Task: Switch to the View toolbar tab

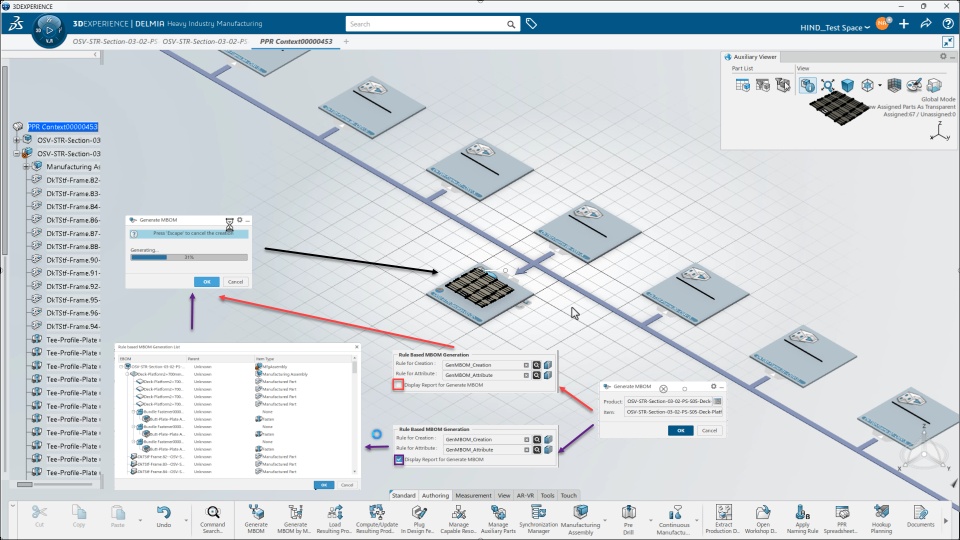Action: [504, 495]
